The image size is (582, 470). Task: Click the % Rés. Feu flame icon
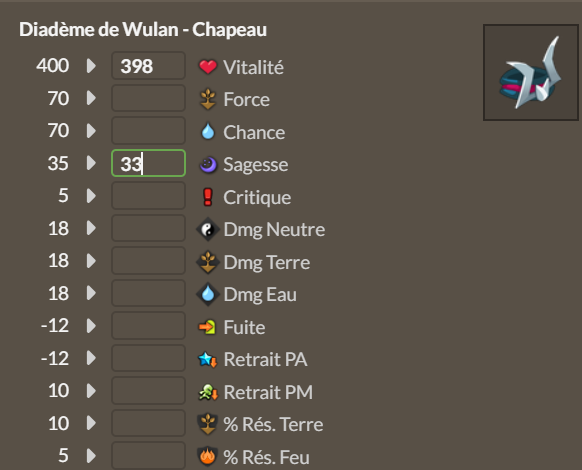[208, 456]
